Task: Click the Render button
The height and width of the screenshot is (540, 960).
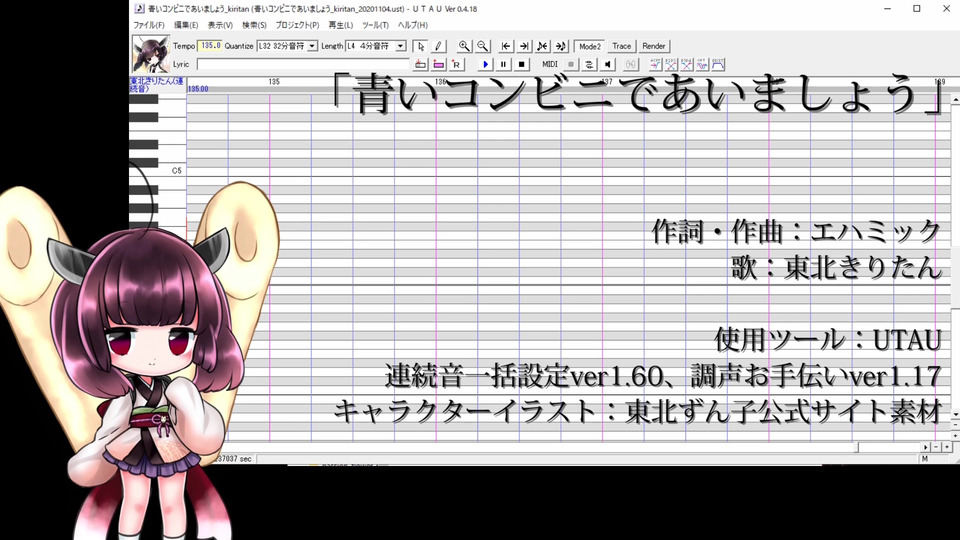Action: tap(654, 46)
